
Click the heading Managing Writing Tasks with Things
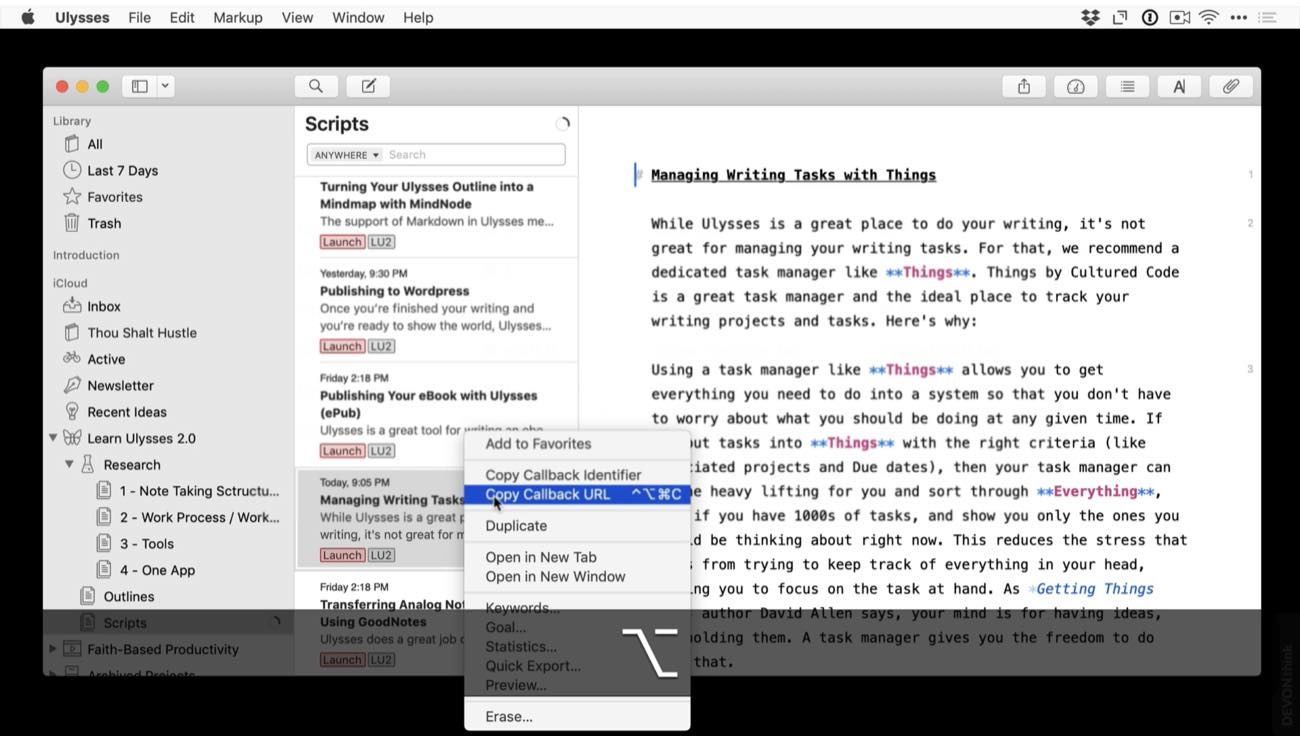(793, 175)
